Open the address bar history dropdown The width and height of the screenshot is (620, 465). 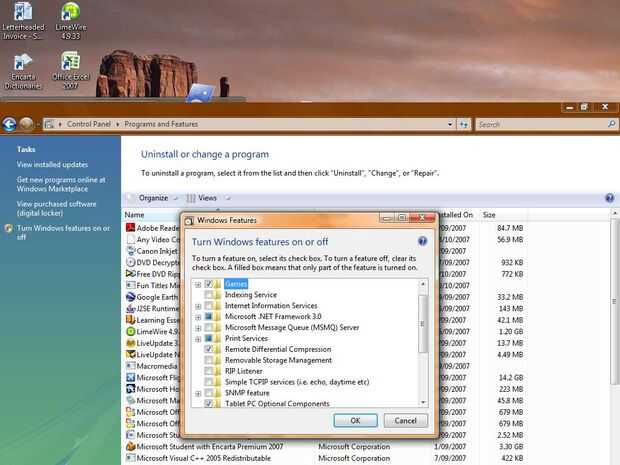(x=450, y=125)
